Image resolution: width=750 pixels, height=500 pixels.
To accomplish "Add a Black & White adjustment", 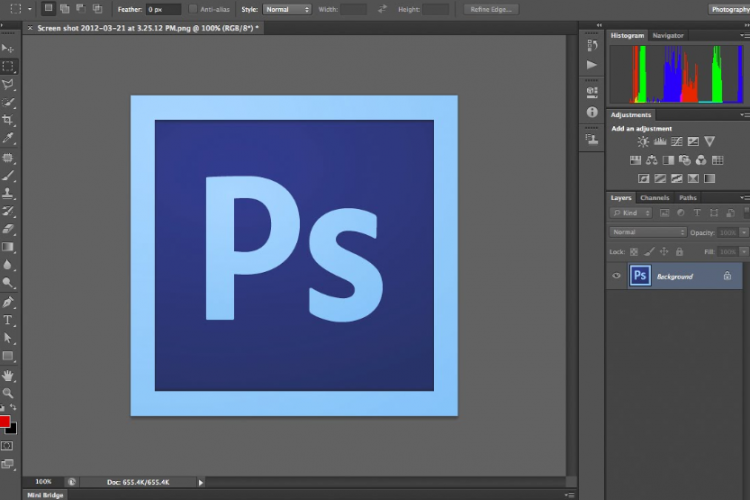I will point(668,160).
